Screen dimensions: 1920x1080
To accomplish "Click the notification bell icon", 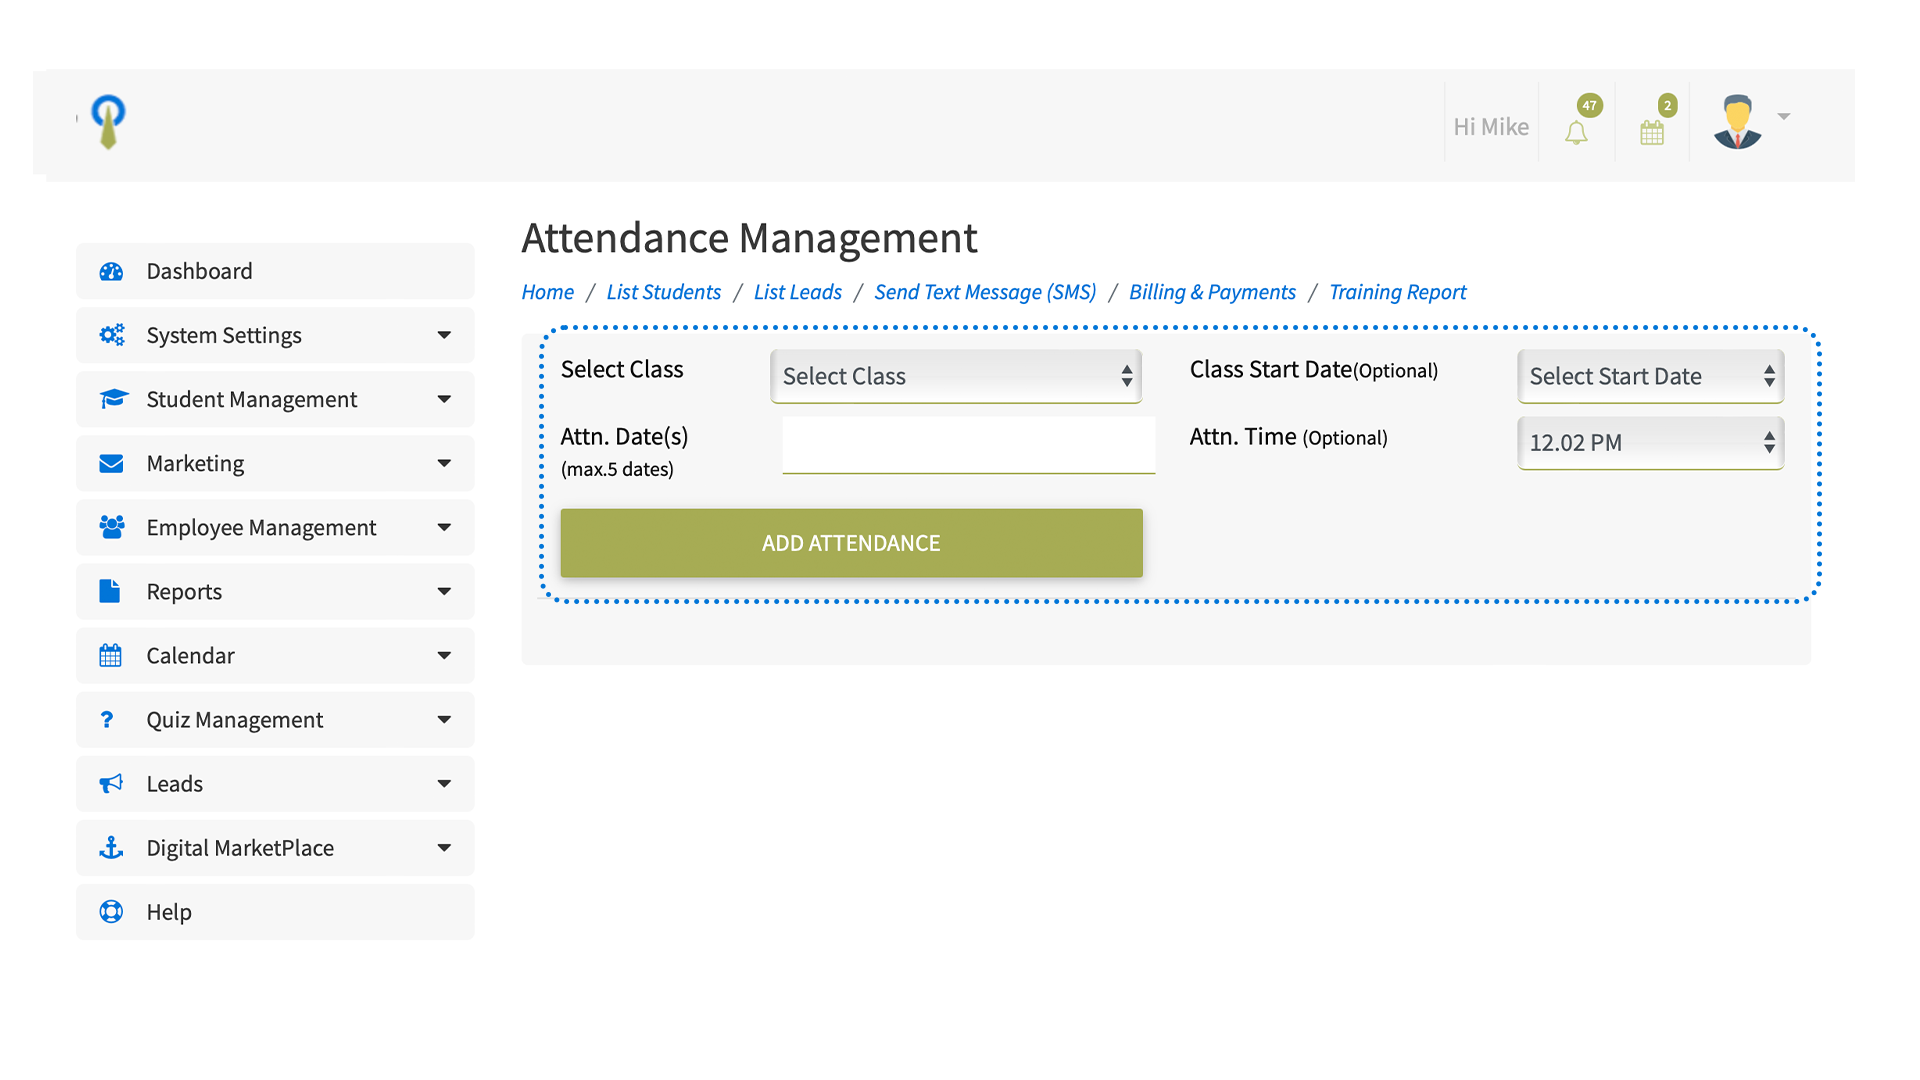I will click(x=1576, y=132).
